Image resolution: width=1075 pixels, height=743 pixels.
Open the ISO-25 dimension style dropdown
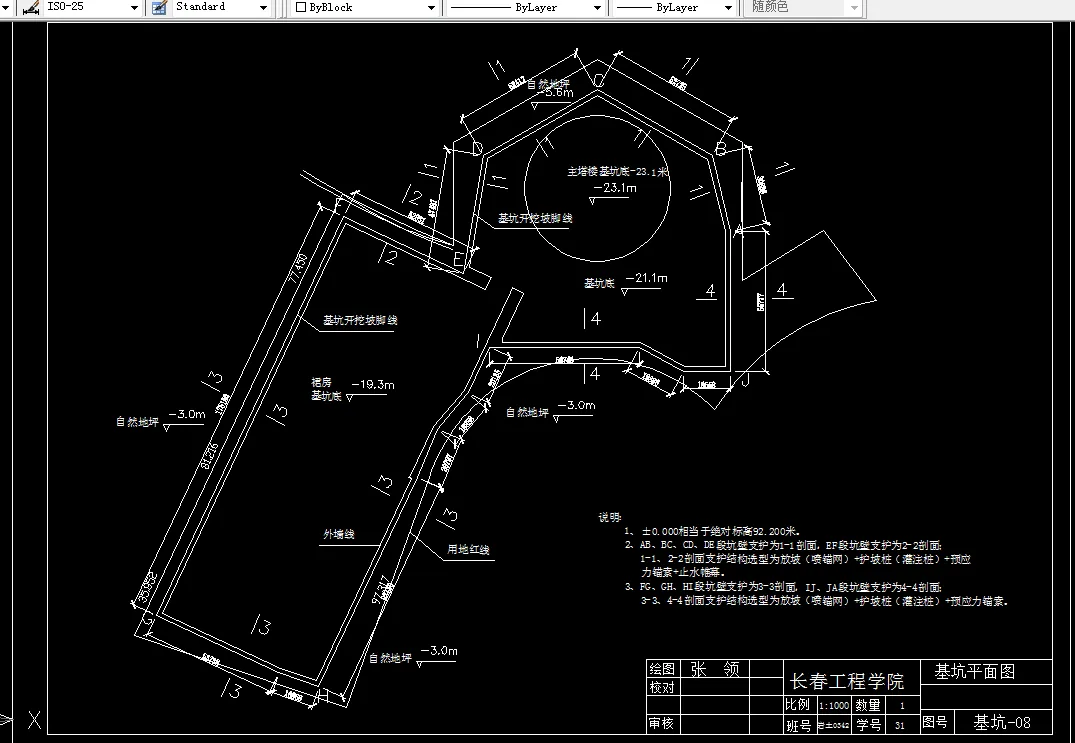point(135,8)
